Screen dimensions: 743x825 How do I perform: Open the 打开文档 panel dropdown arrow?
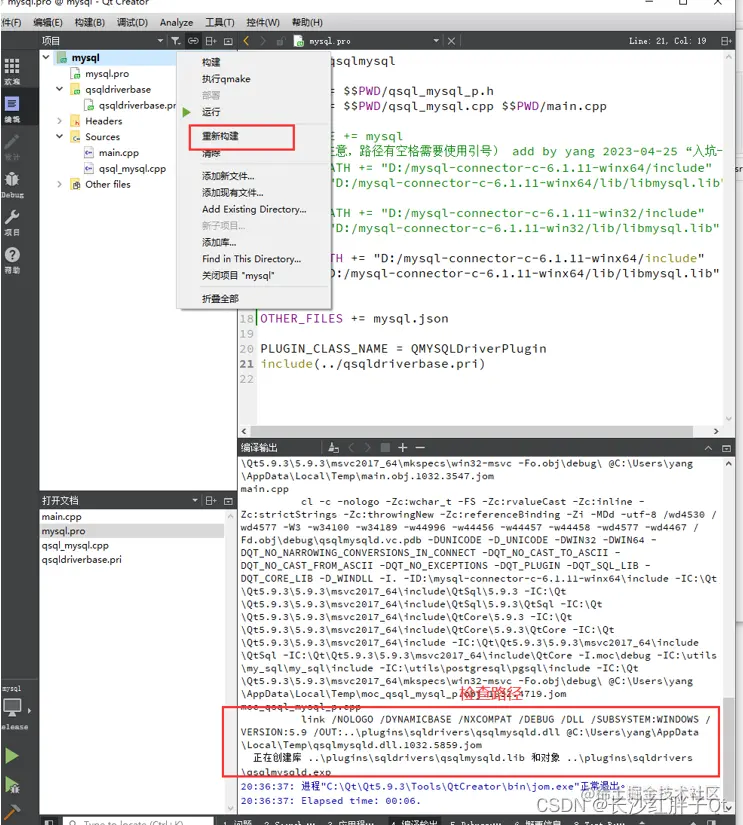[x=195, y=500]
